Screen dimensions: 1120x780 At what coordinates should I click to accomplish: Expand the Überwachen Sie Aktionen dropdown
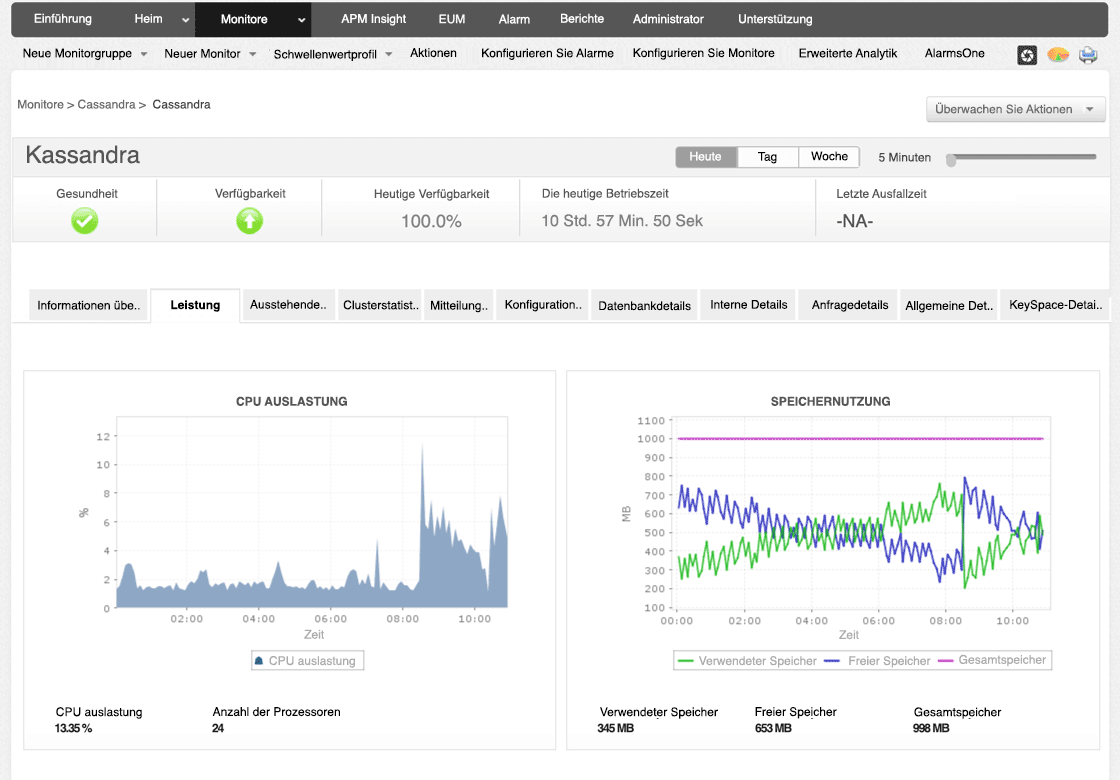pos(1014,109)
